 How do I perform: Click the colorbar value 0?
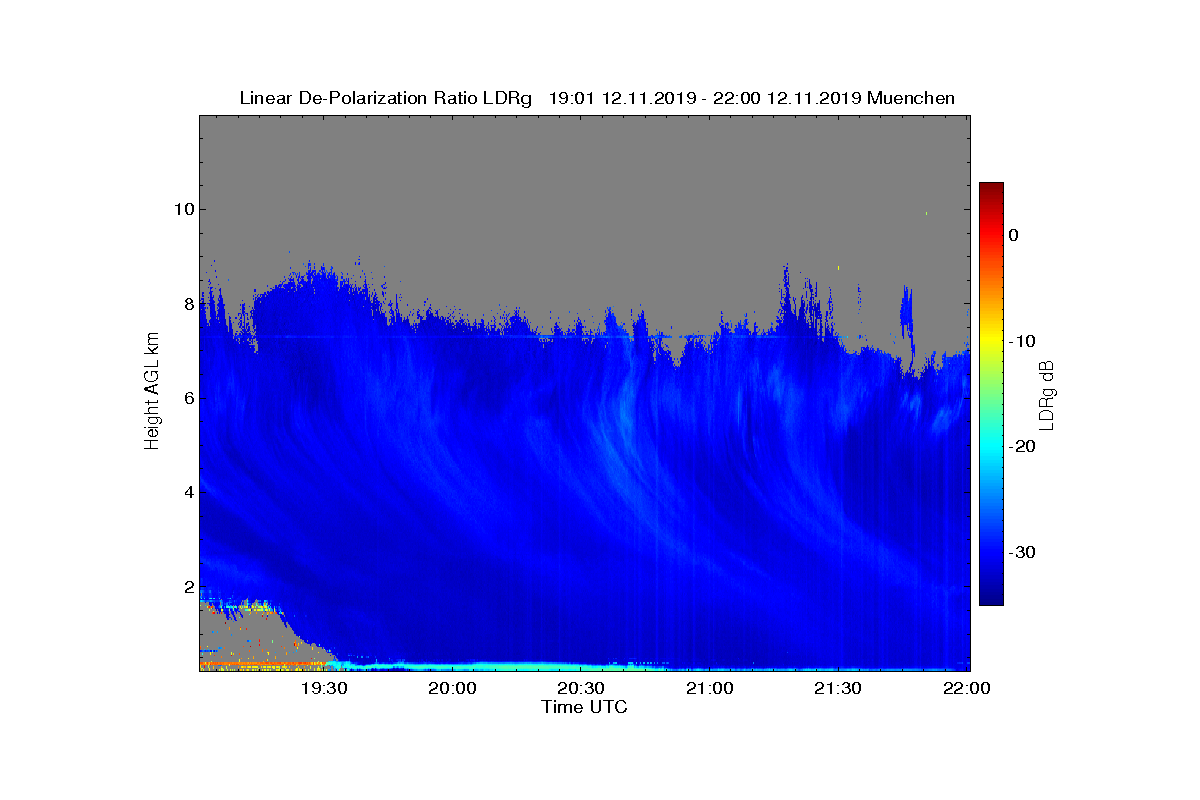[1014, 235]
